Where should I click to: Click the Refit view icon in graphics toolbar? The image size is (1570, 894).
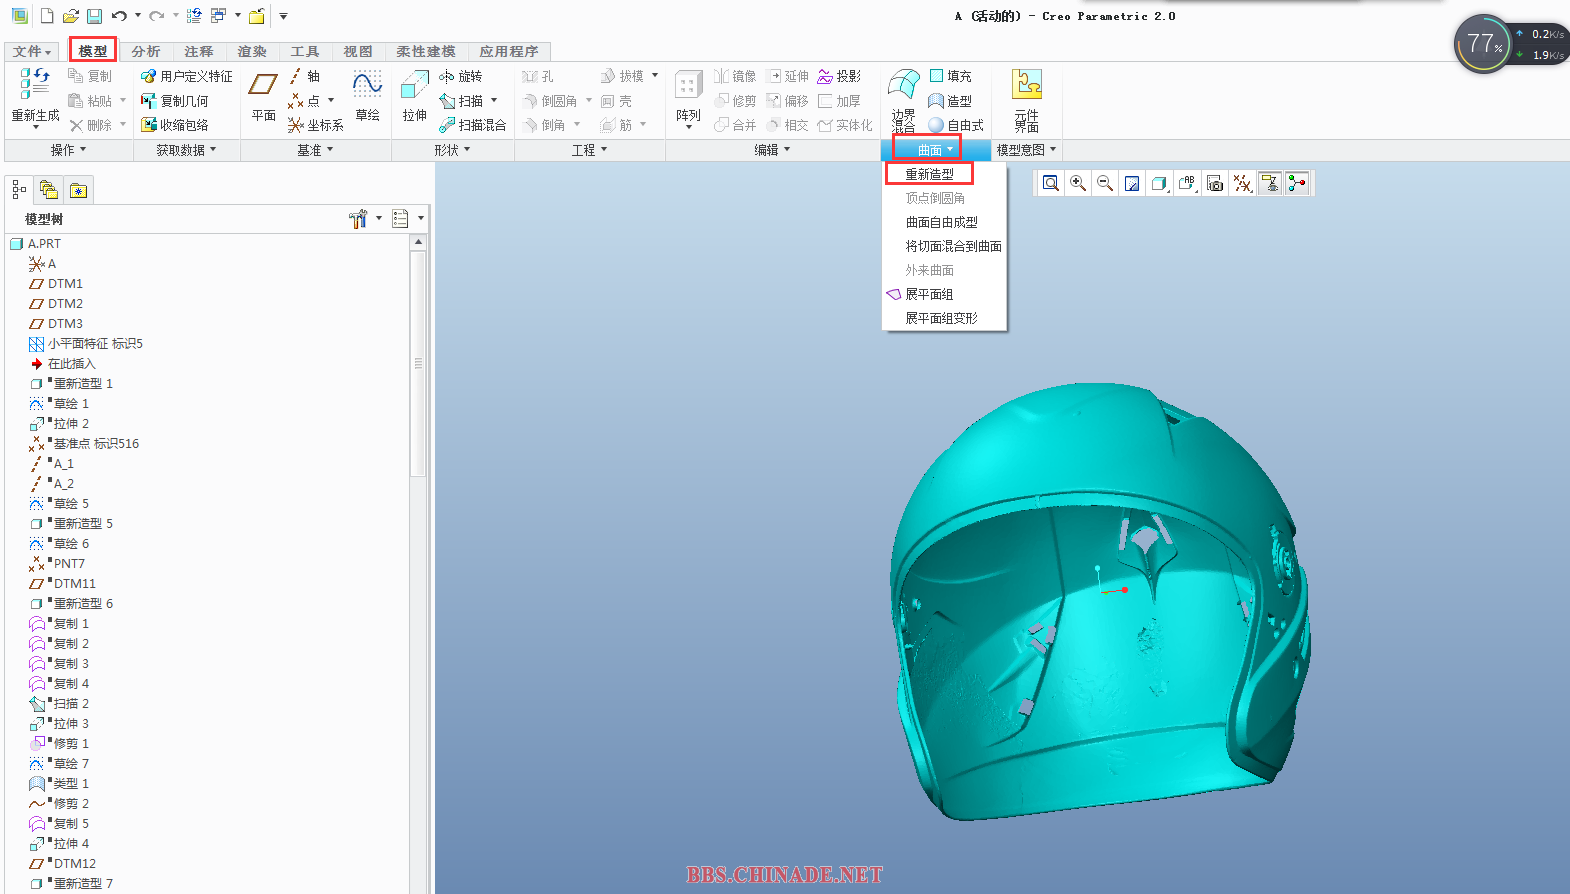1050,183
